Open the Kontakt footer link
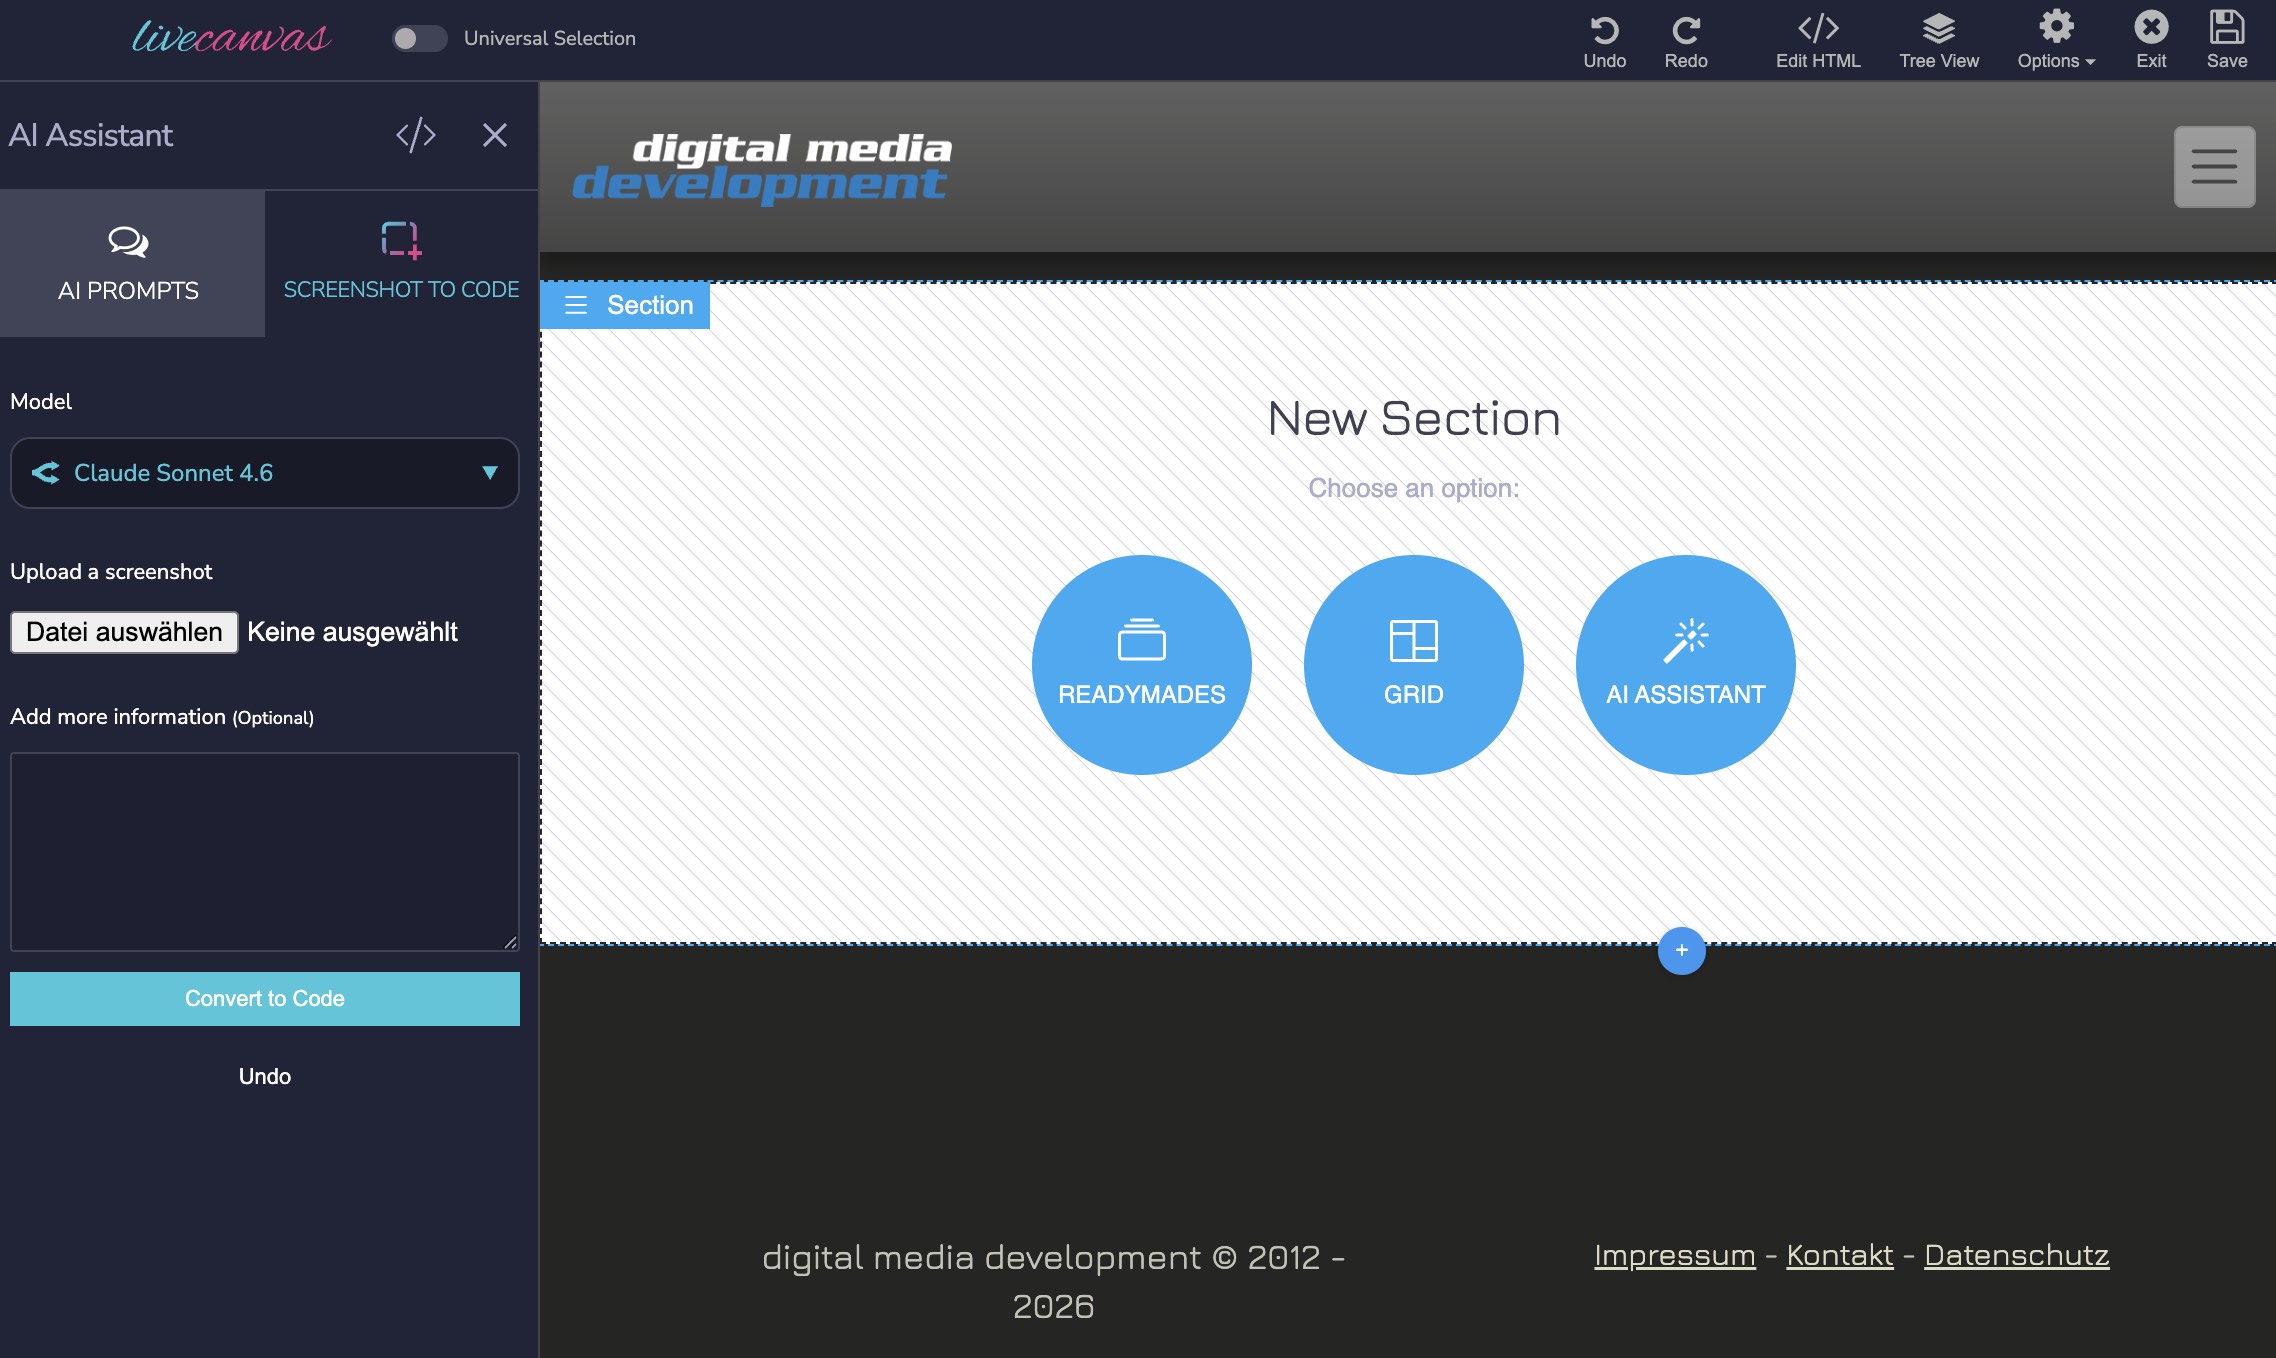The width and height of the screenshot is (2276, 1358). (x=1840, y=1255)
